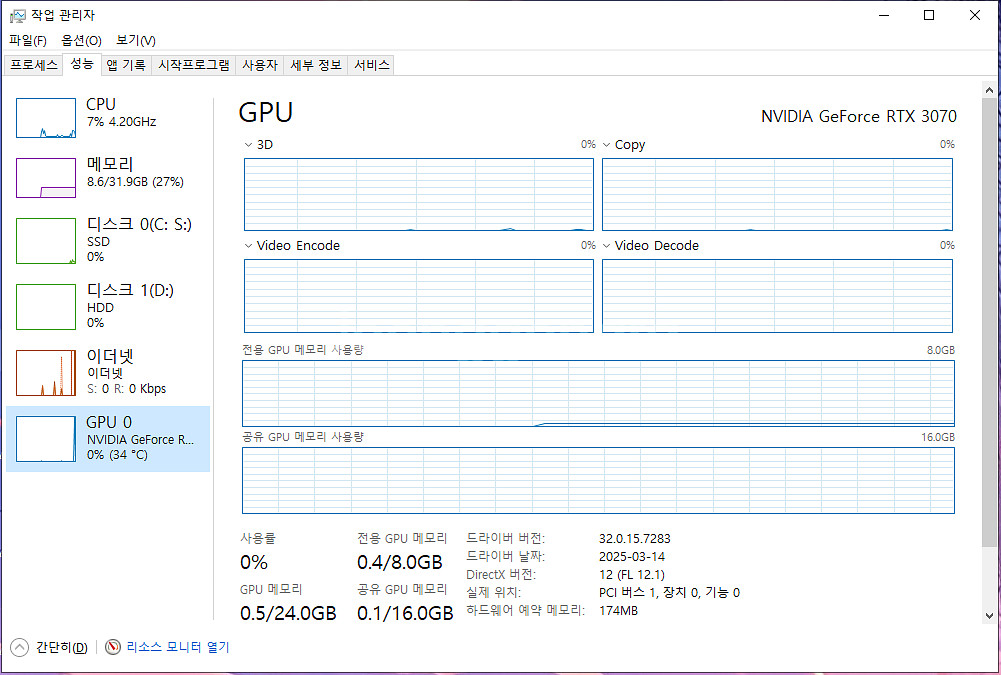The width and height of the screenshot is (1001, 675).
Task: Open the 파일(F) menu
Action: click(x=27, y=40)
